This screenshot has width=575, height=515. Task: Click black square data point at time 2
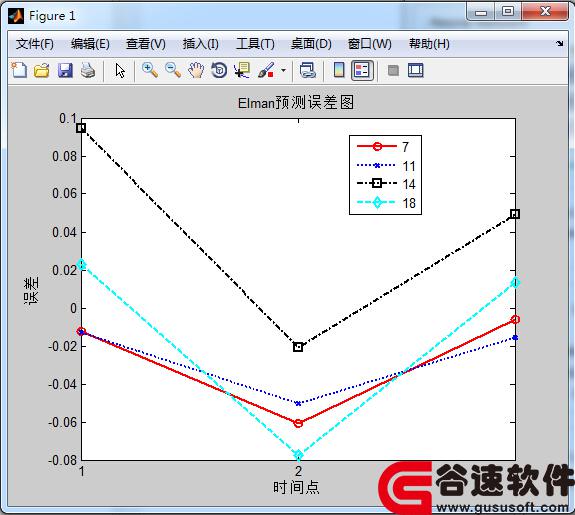(x=298, y=347)
